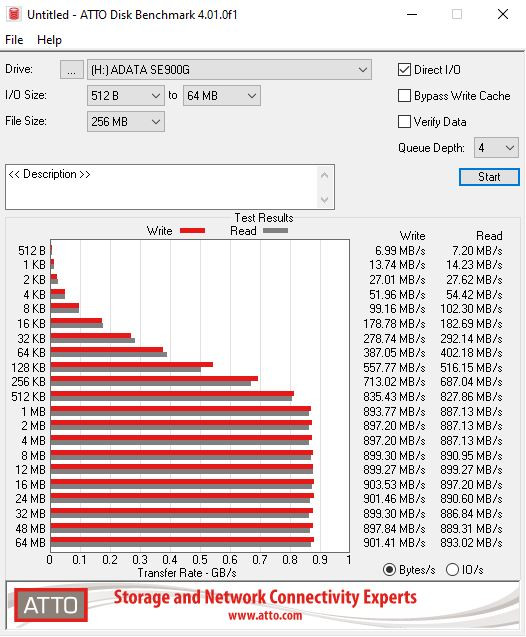
Task: Click the red Write legend swatch
Action: pos(193,231)
